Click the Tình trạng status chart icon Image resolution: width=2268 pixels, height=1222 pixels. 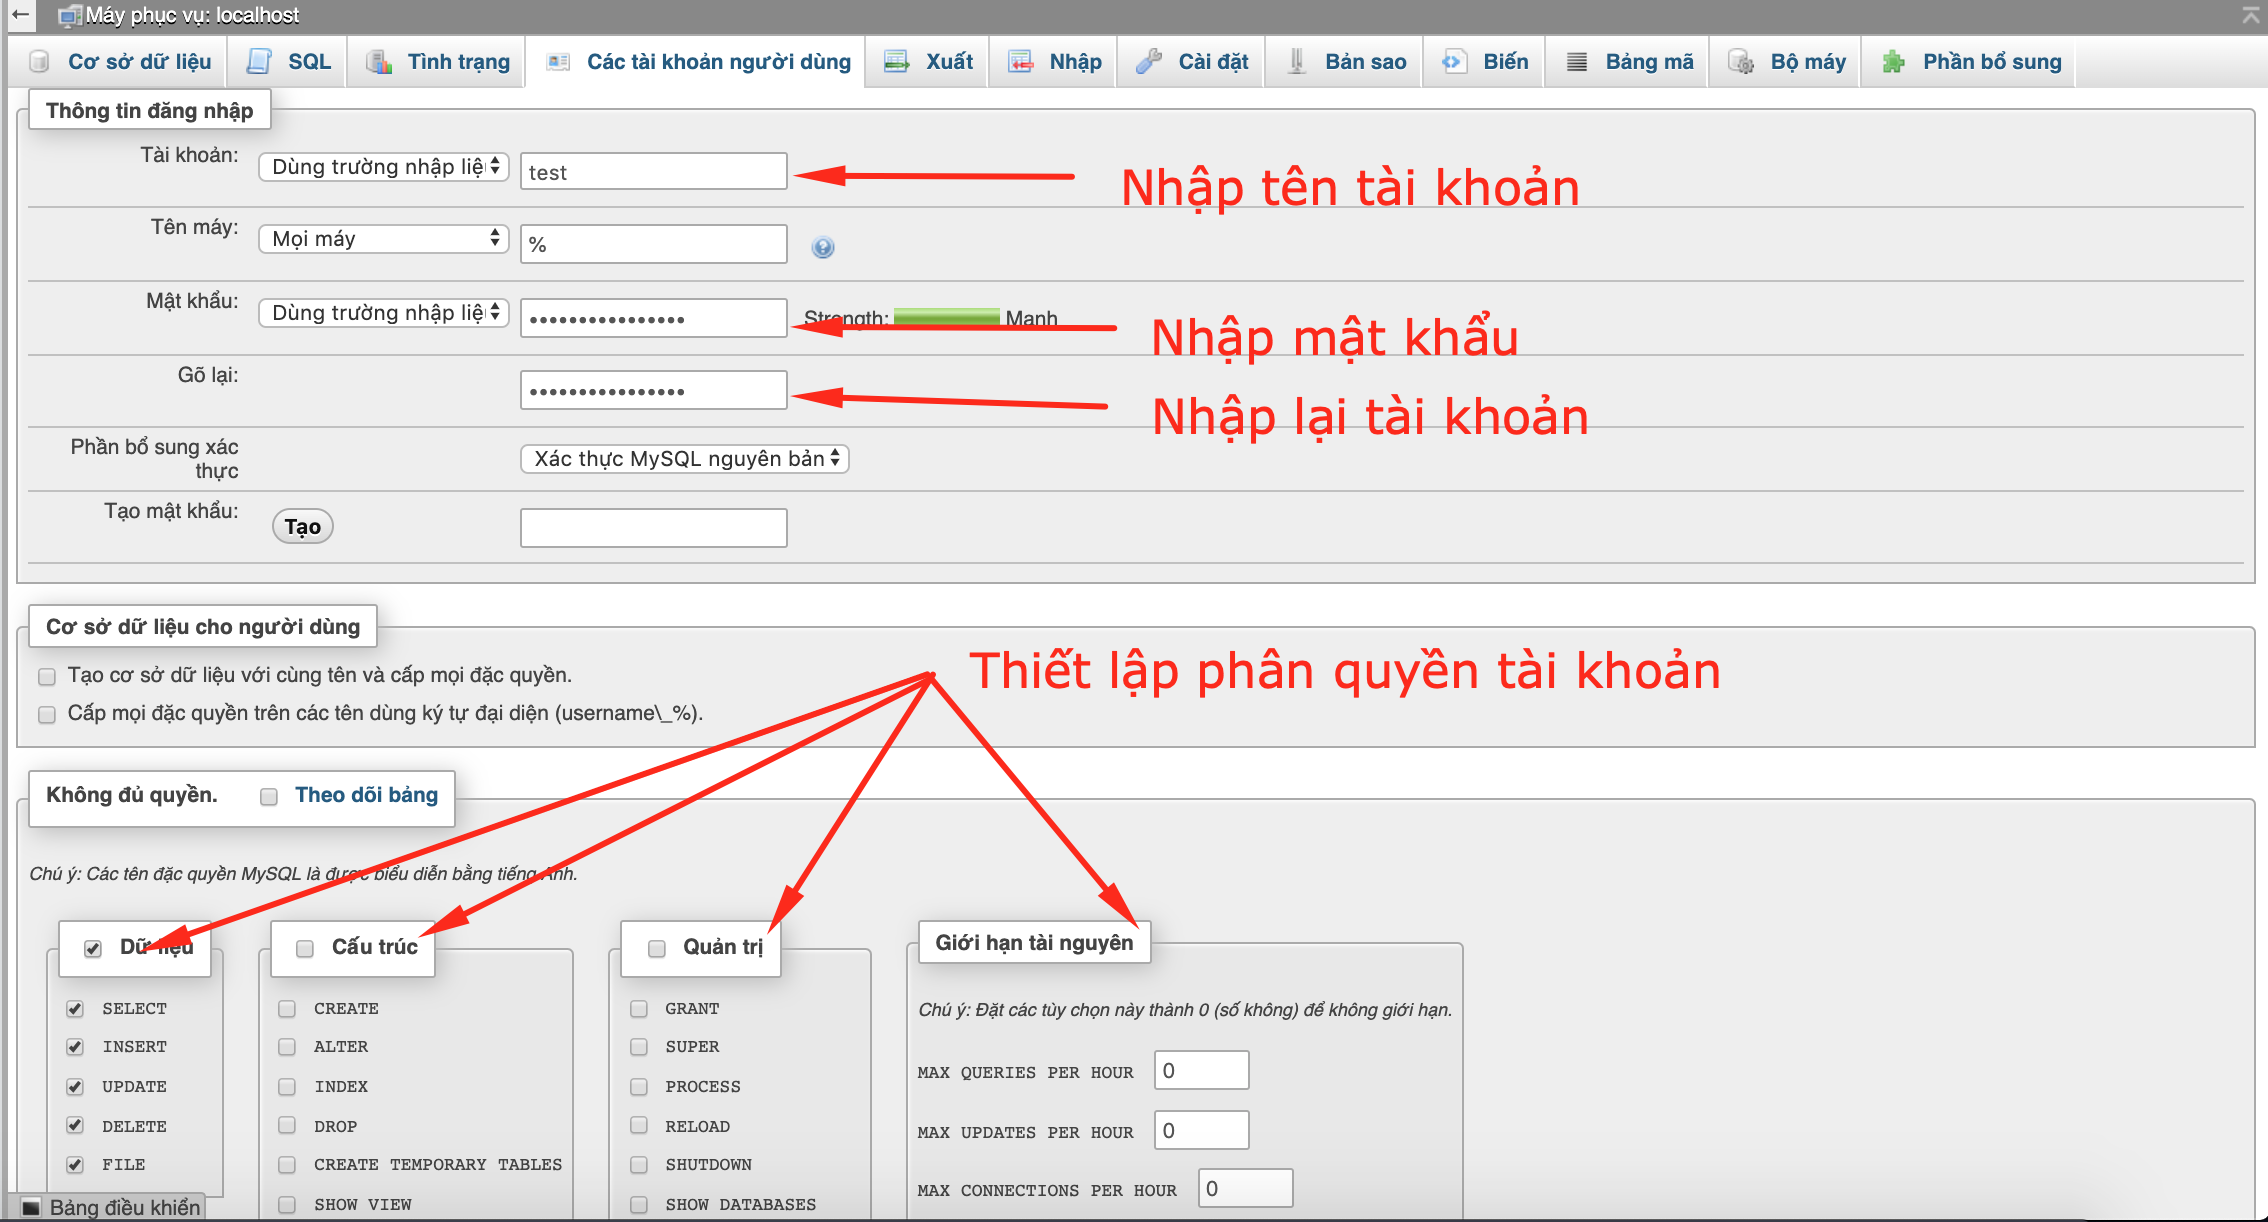coord(379,62)
